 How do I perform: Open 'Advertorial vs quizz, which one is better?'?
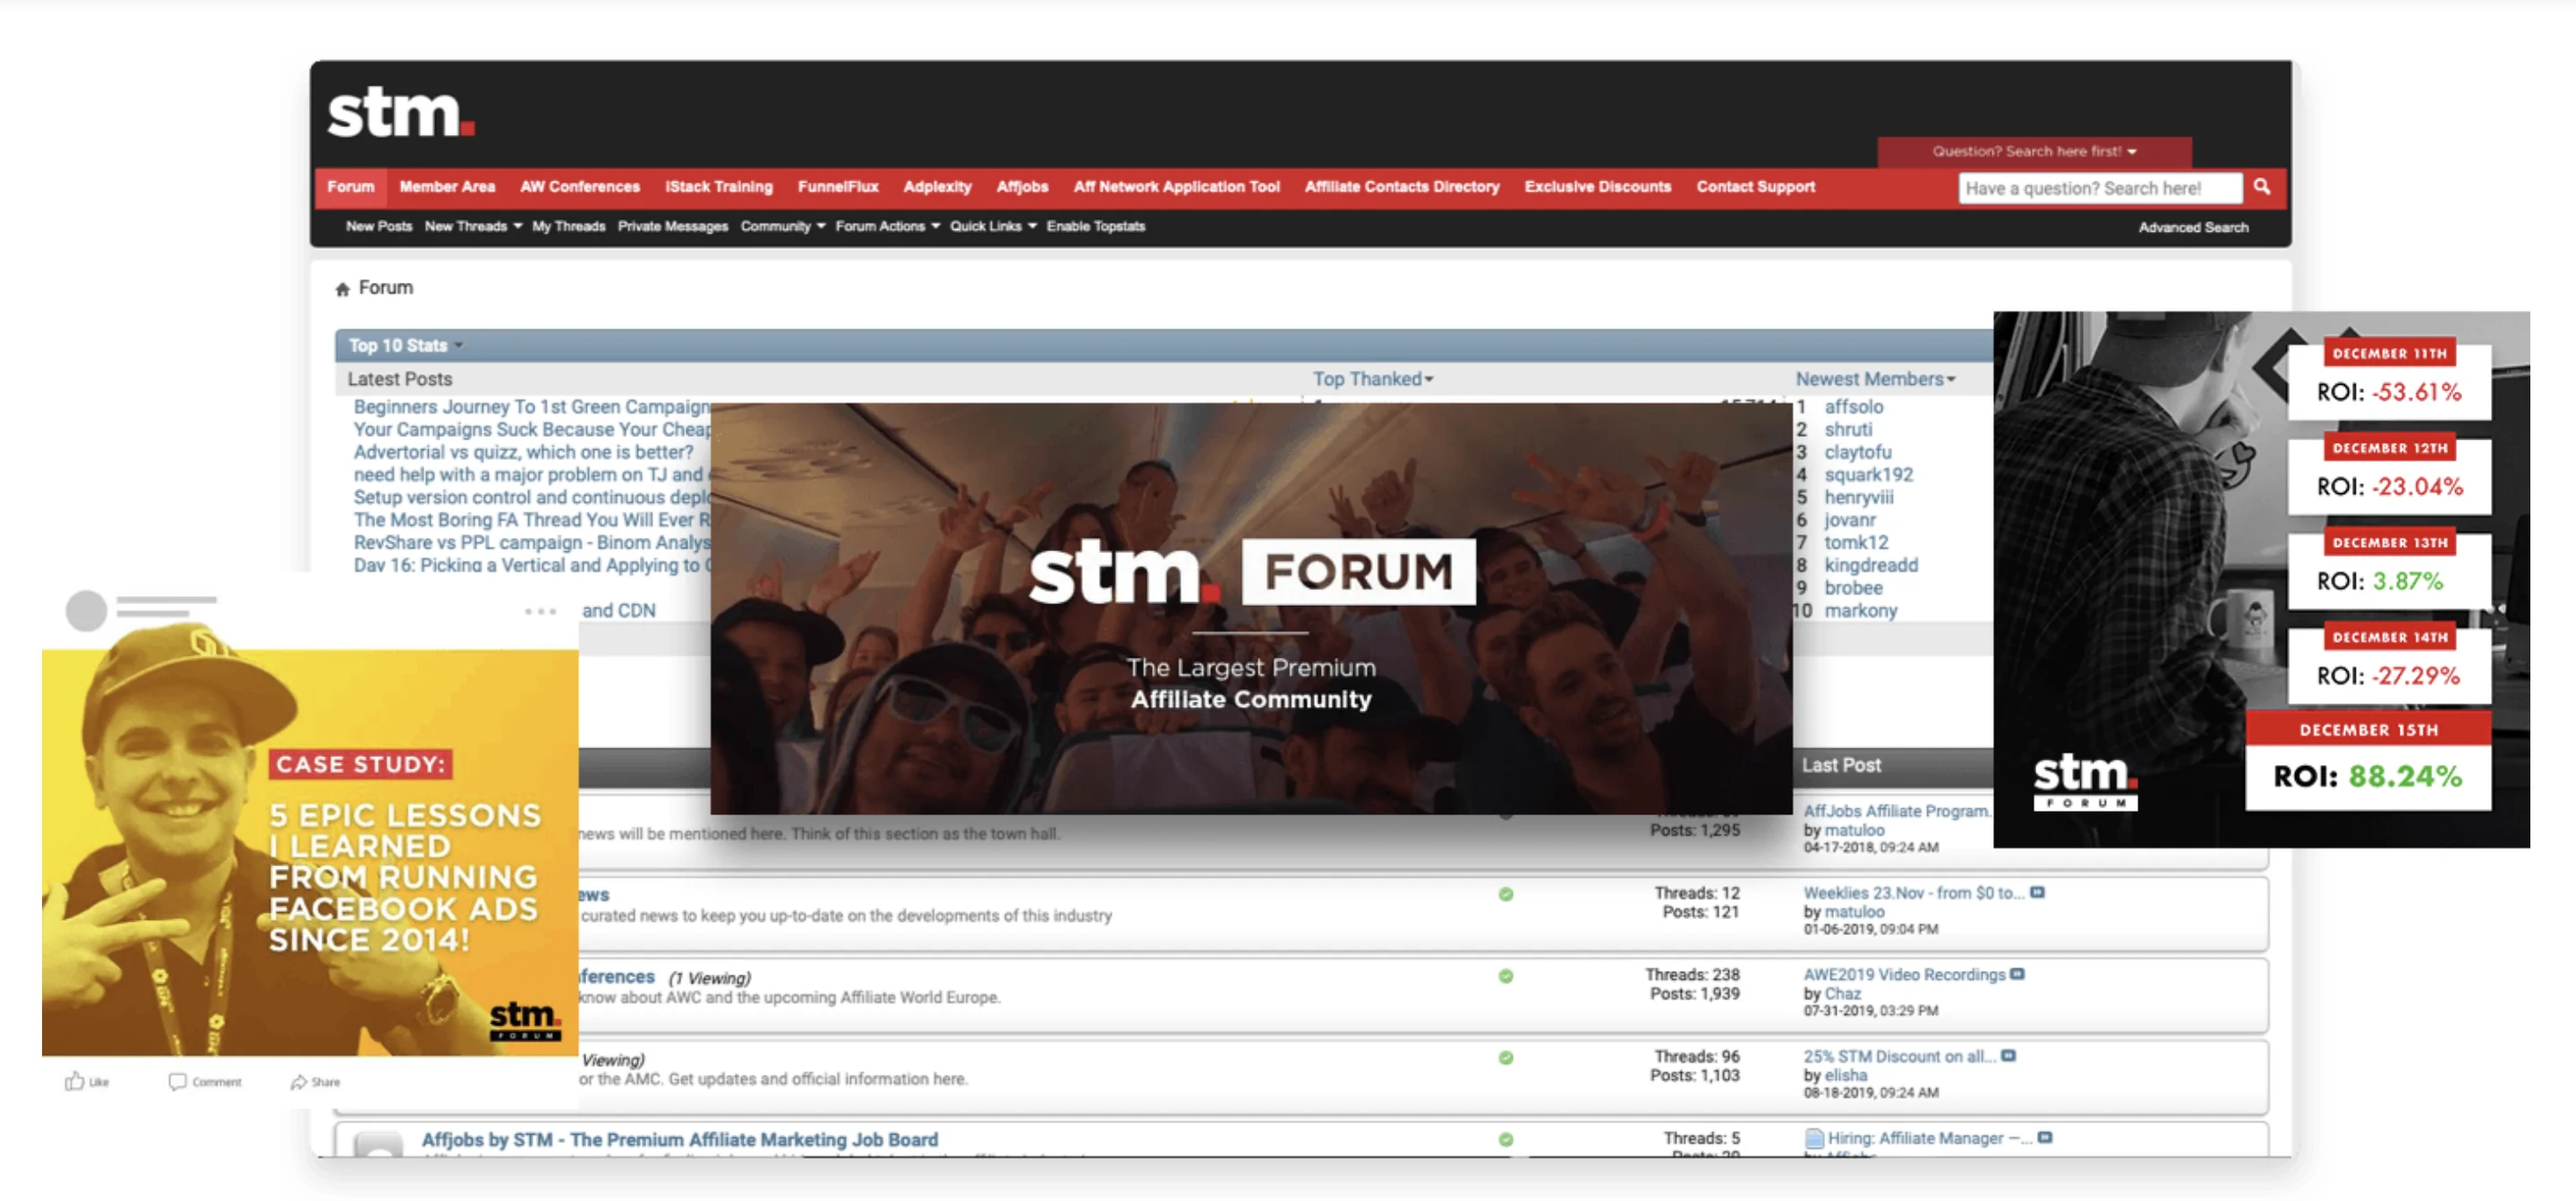point(522,452)
